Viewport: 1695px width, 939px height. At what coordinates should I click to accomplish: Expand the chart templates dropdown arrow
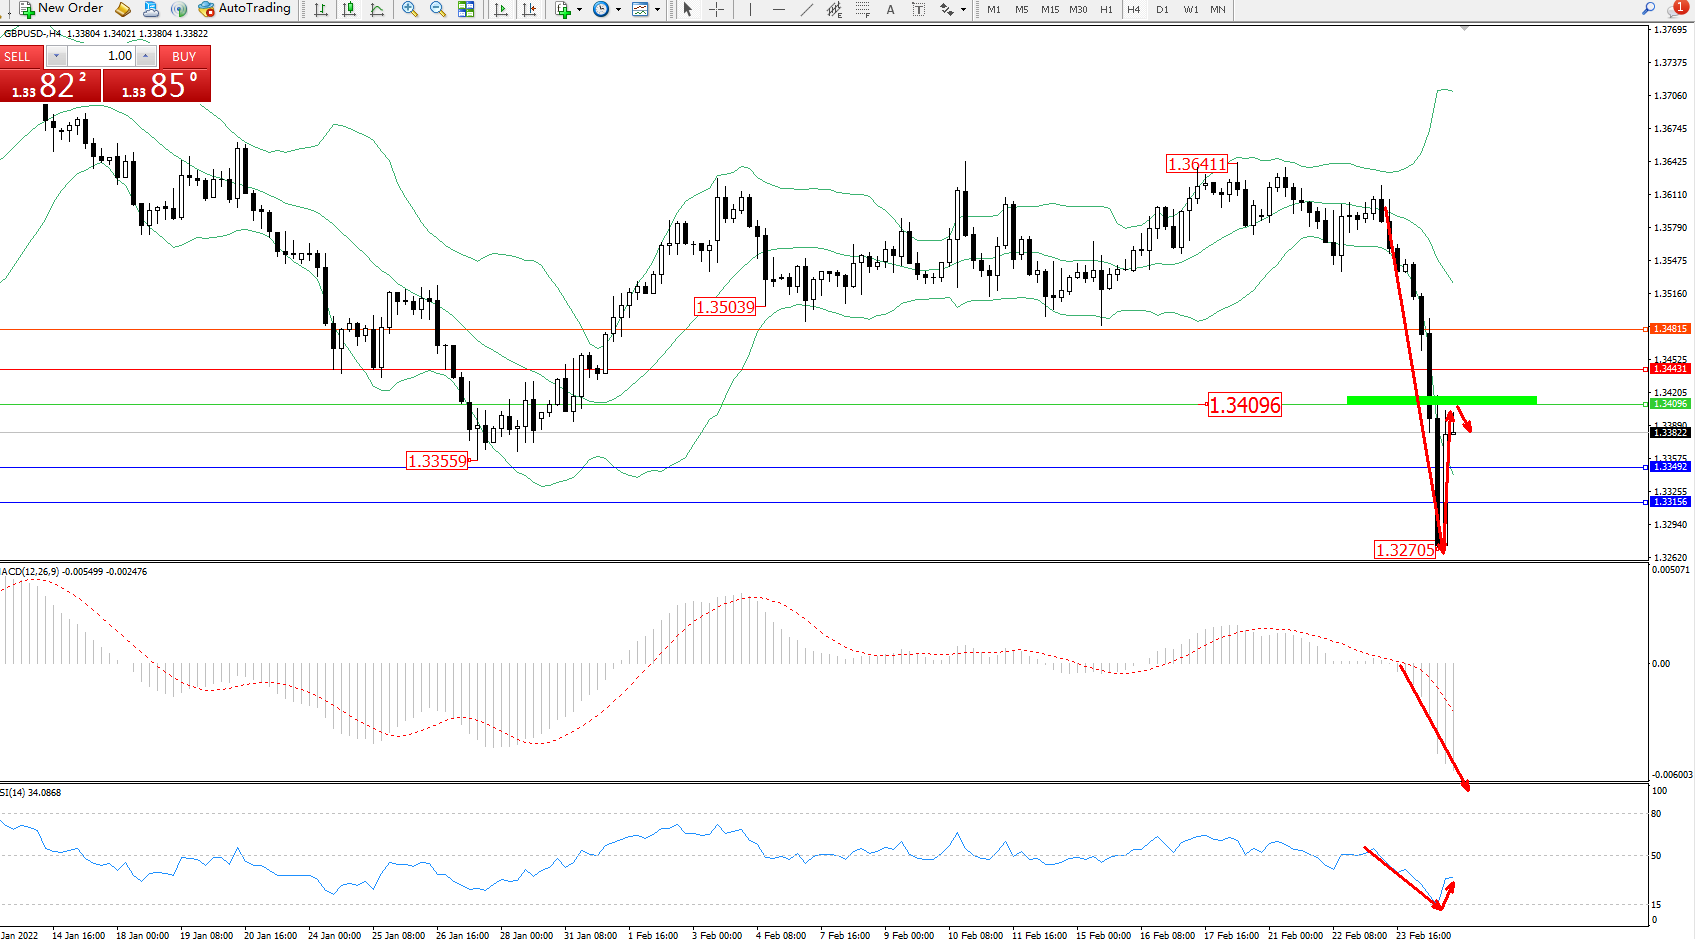click(x=657, y=10)
